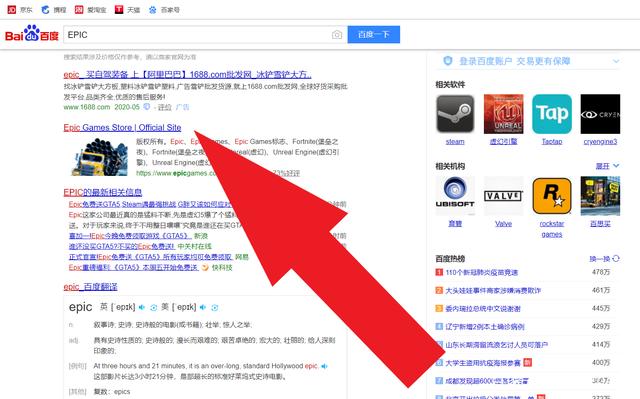Open the 百家号 bookmark
The width and height of the screenshot is (640, 399).
coord(164,10)
